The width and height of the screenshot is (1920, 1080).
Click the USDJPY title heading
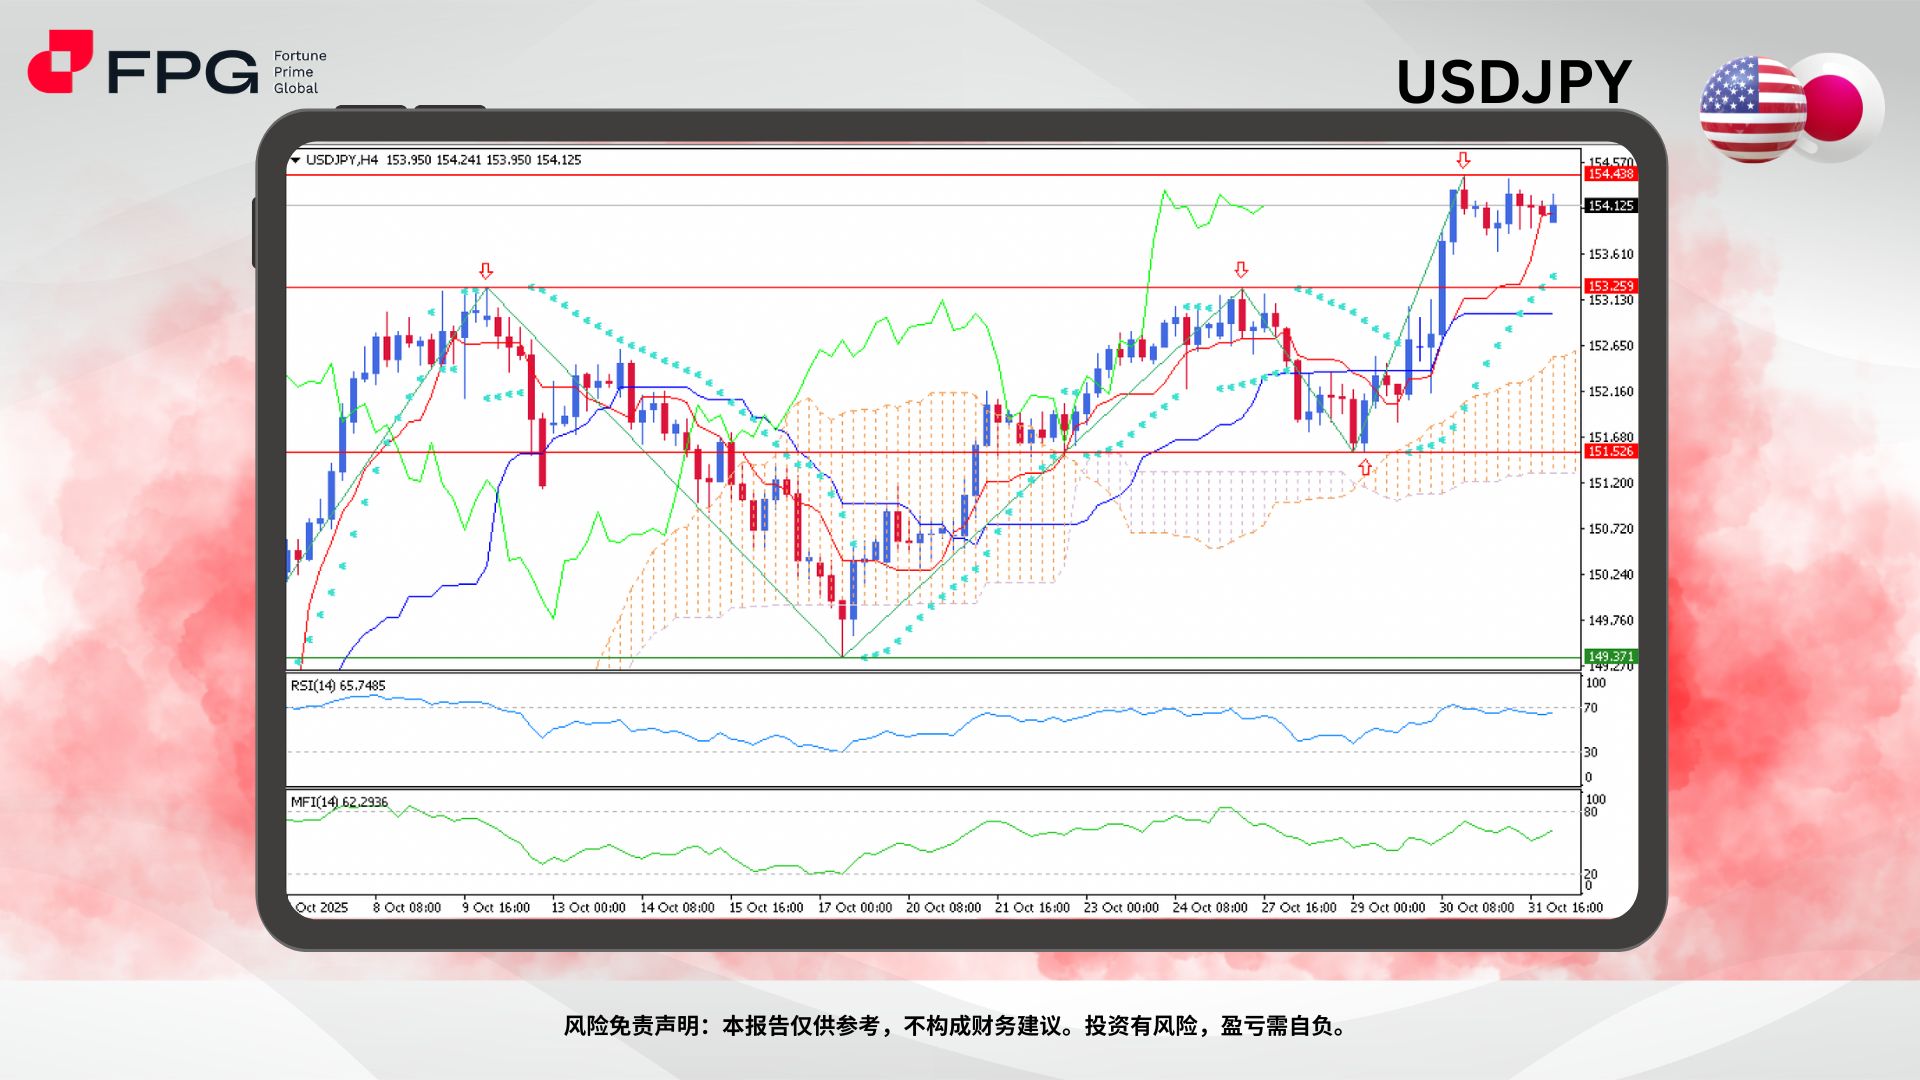pyautogui.click(x=1514, y=82)
